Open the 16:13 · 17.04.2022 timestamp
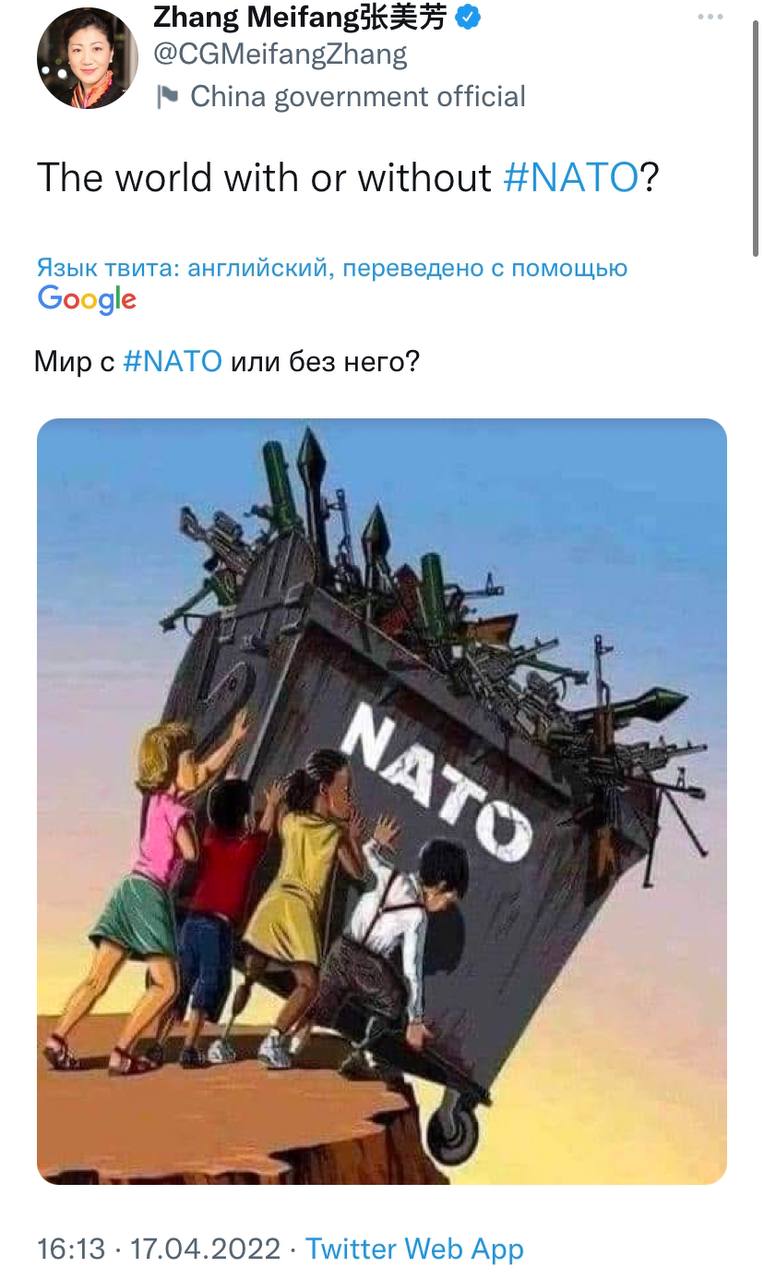The height and width of the screenshot is (1280, 764). [160, 1249]
